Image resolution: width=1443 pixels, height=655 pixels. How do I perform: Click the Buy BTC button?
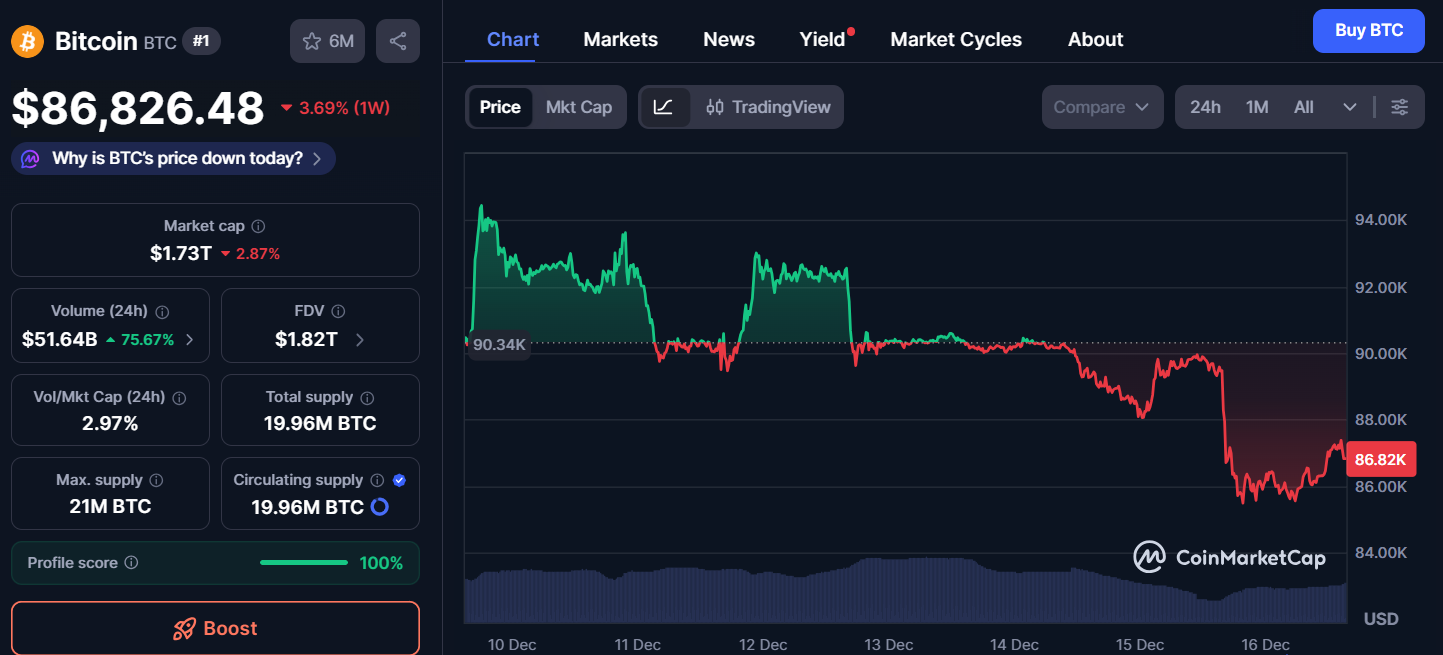pos(1368,31)
